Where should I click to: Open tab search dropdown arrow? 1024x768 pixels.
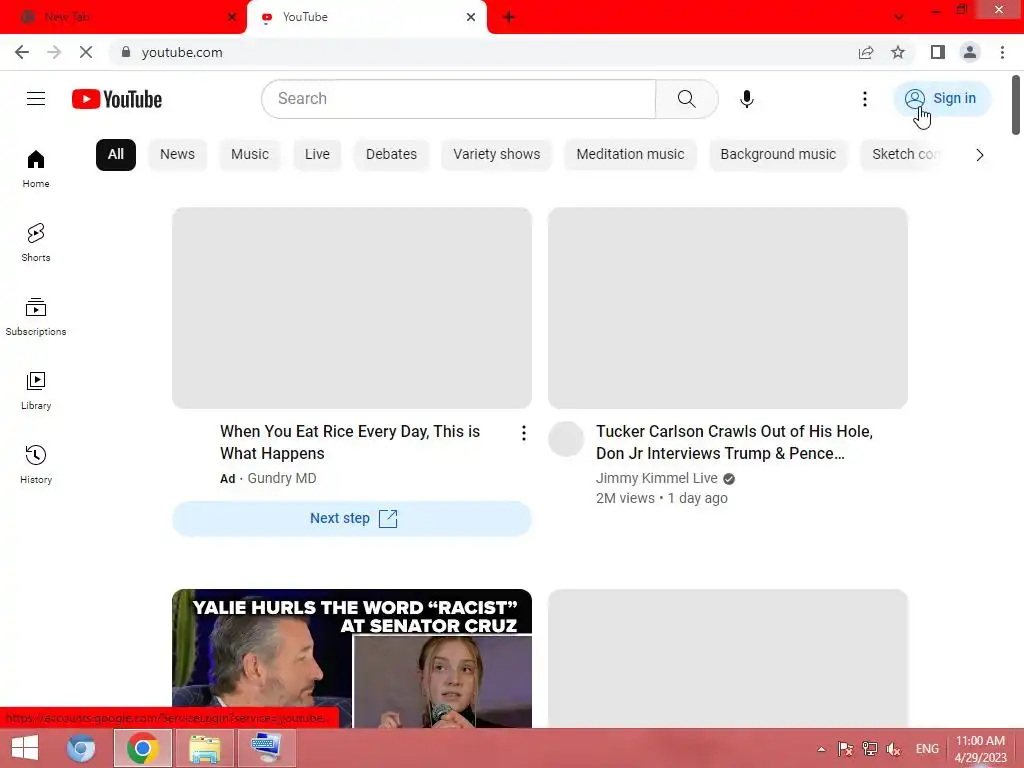[899, 17]
